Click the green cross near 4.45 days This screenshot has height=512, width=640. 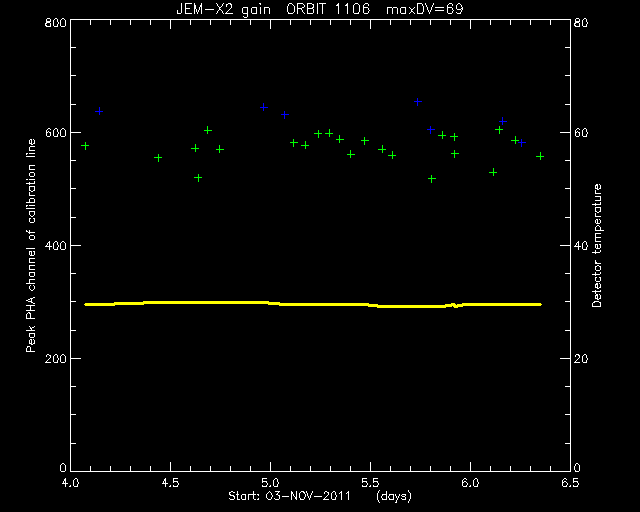point(158,158)
